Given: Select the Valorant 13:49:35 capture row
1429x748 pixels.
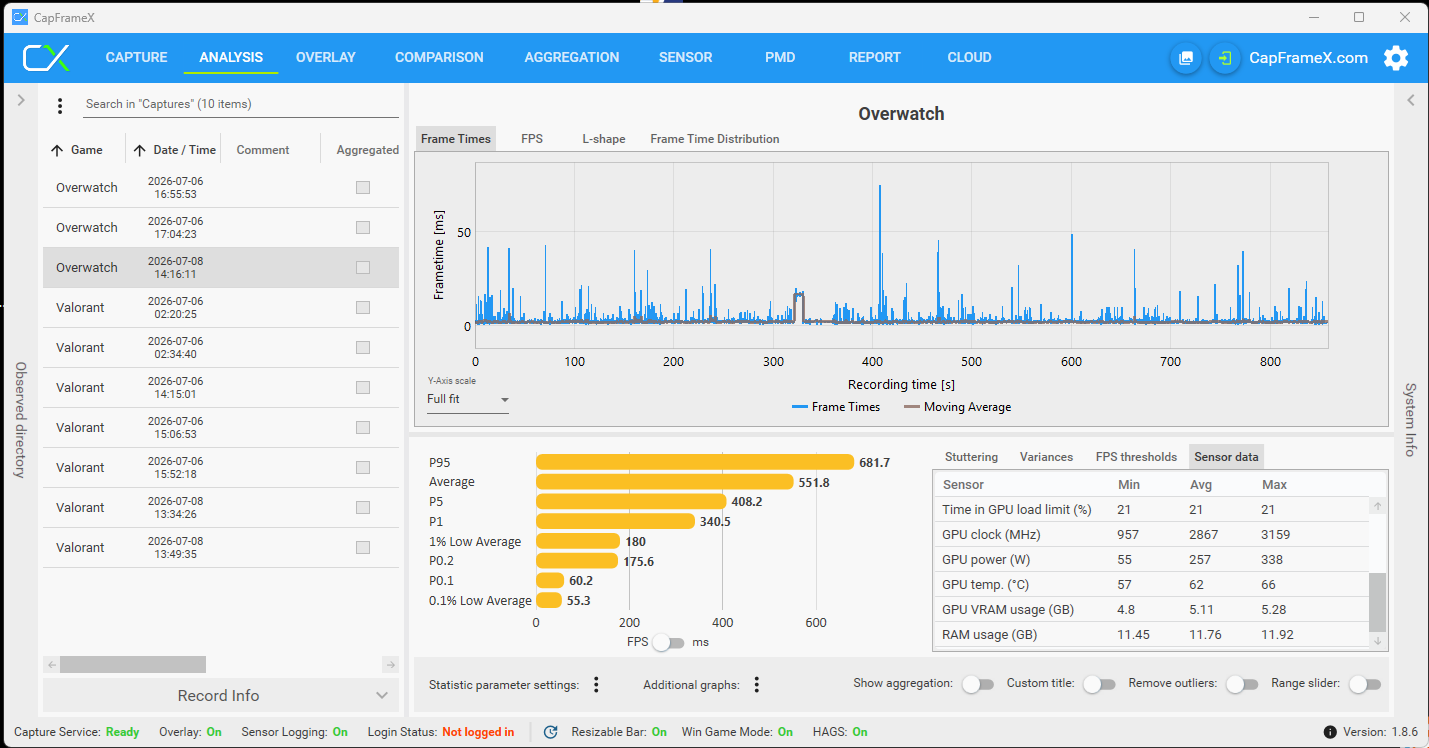Looking at the screenshot, I should point(220,547).
